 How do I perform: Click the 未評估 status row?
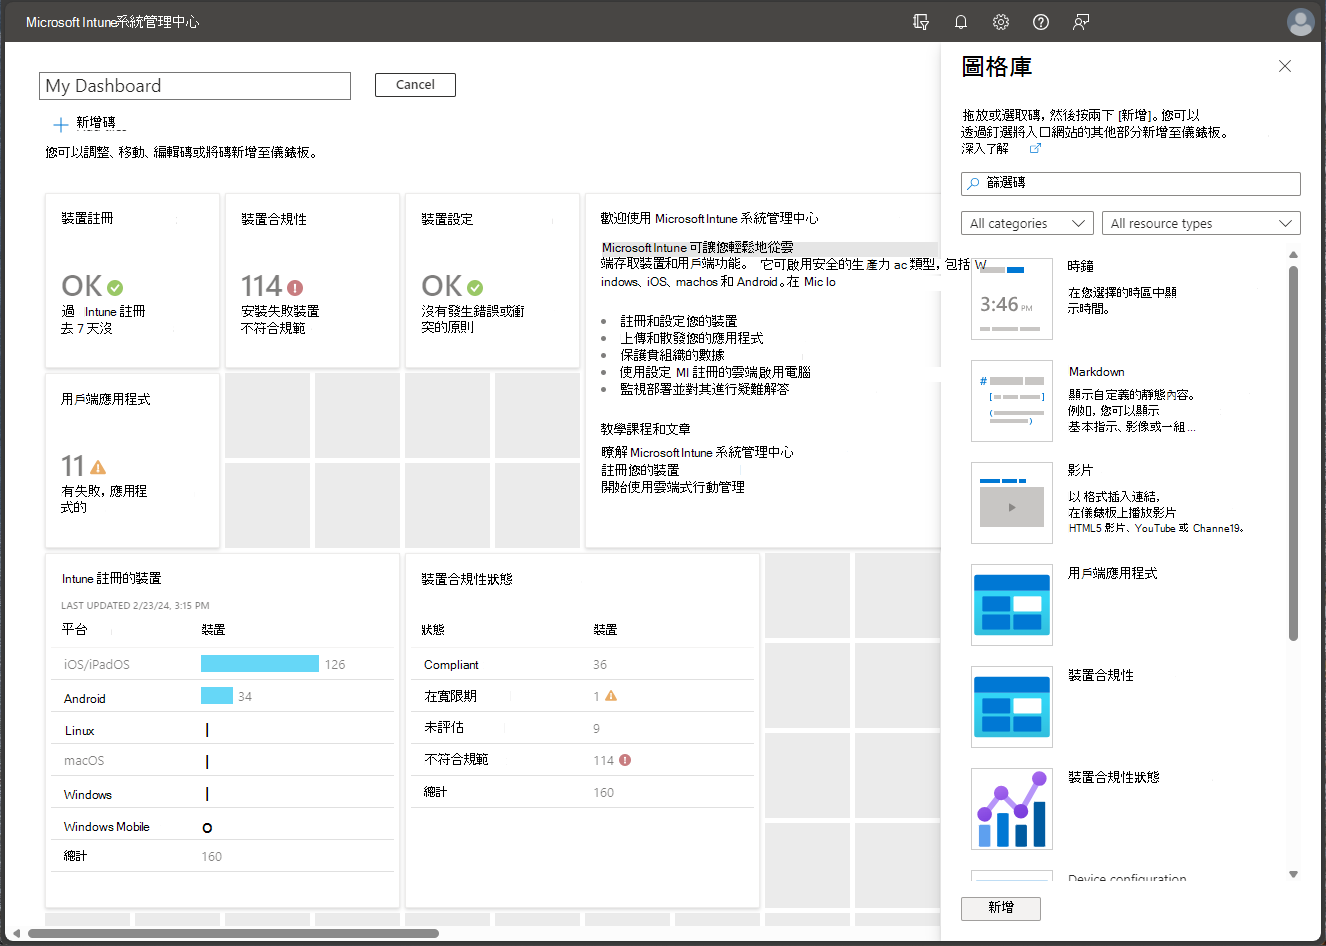click(x=582, y=728)
